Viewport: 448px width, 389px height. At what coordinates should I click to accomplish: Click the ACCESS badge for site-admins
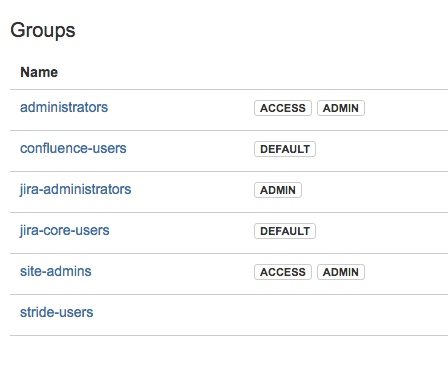pos(283,272)
